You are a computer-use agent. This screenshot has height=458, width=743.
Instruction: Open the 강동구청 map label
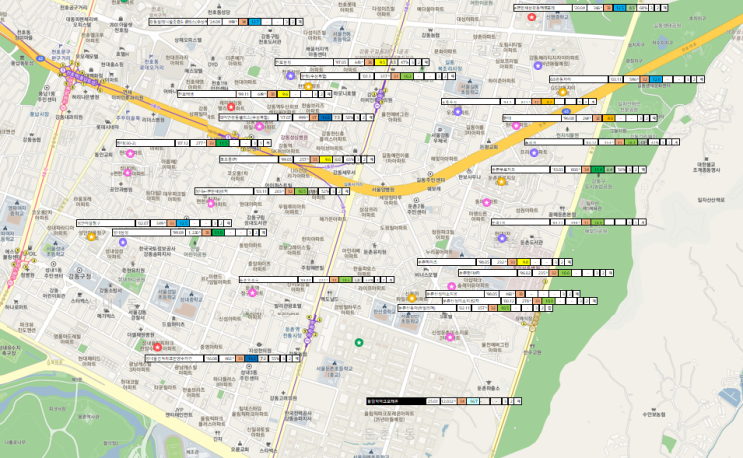point(79,276)
